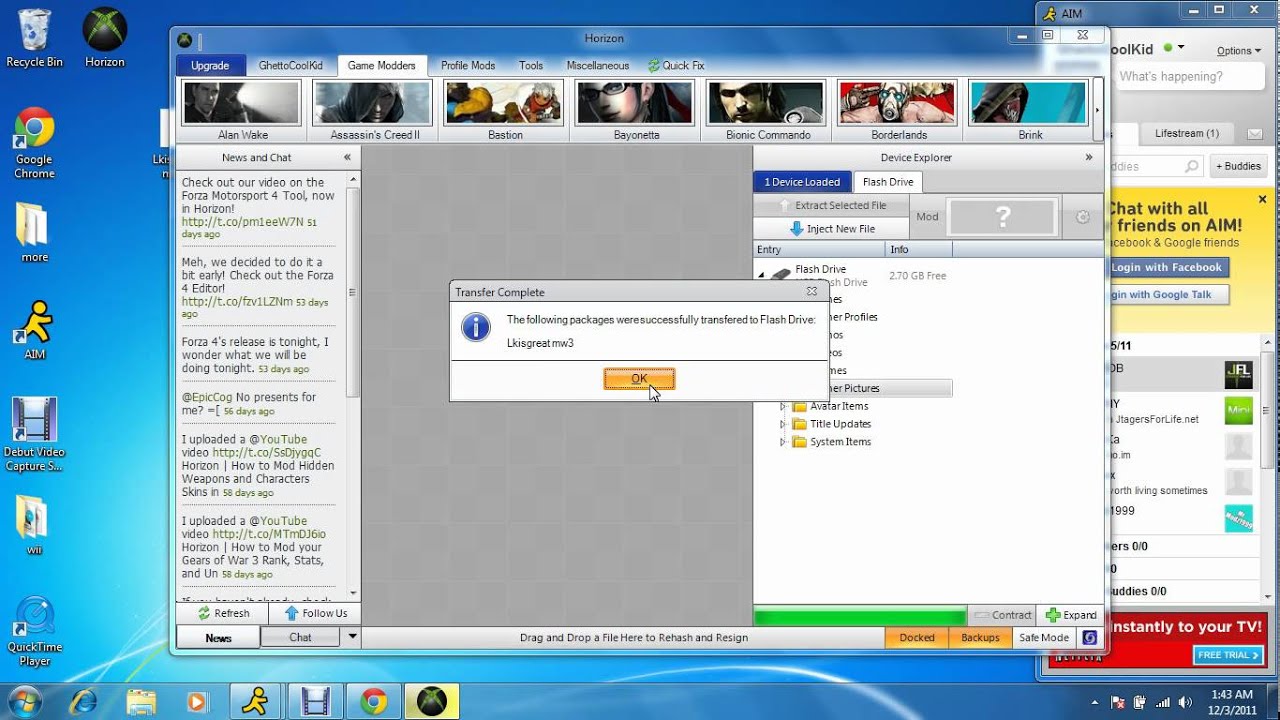
Task: Open the Bastion game modder
Action: (505, 110)
